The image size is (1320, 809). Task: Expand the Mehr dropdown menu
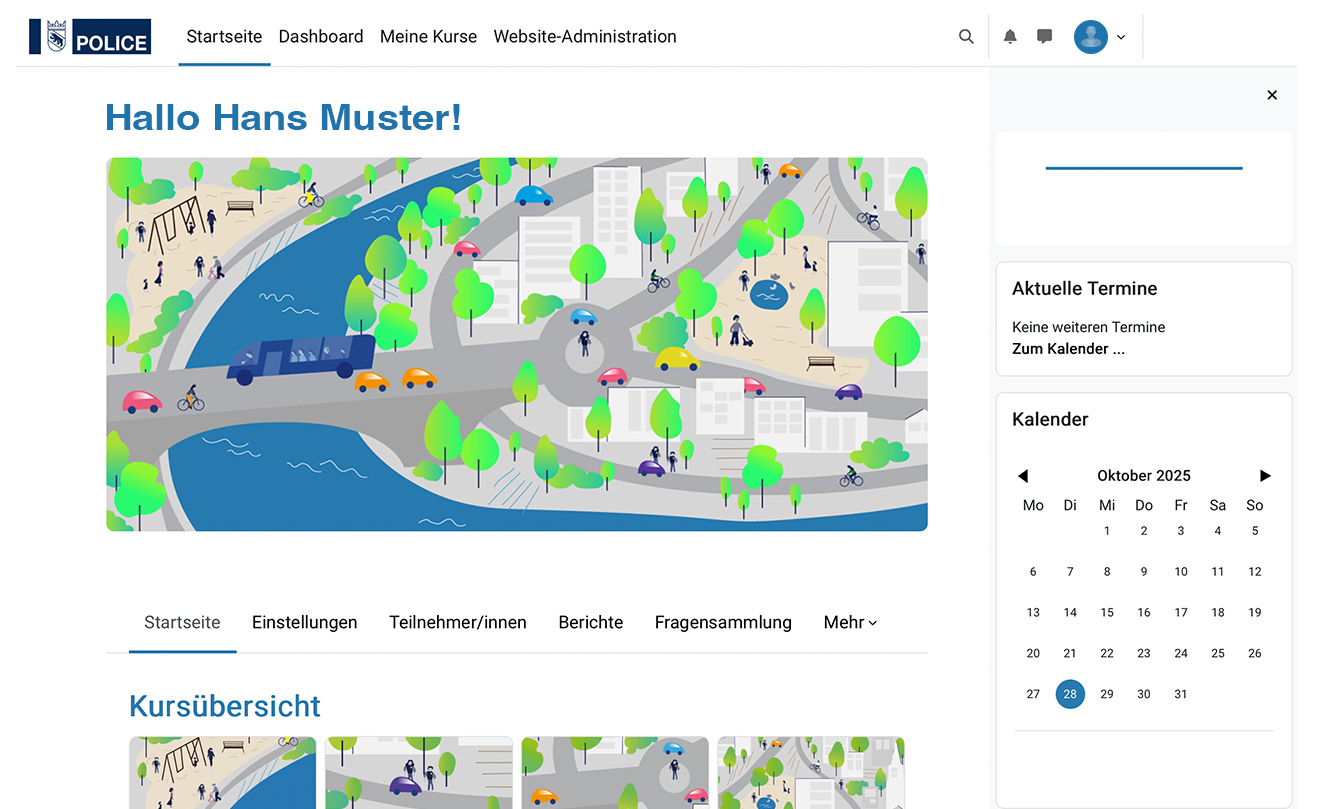tap(850, 622)
